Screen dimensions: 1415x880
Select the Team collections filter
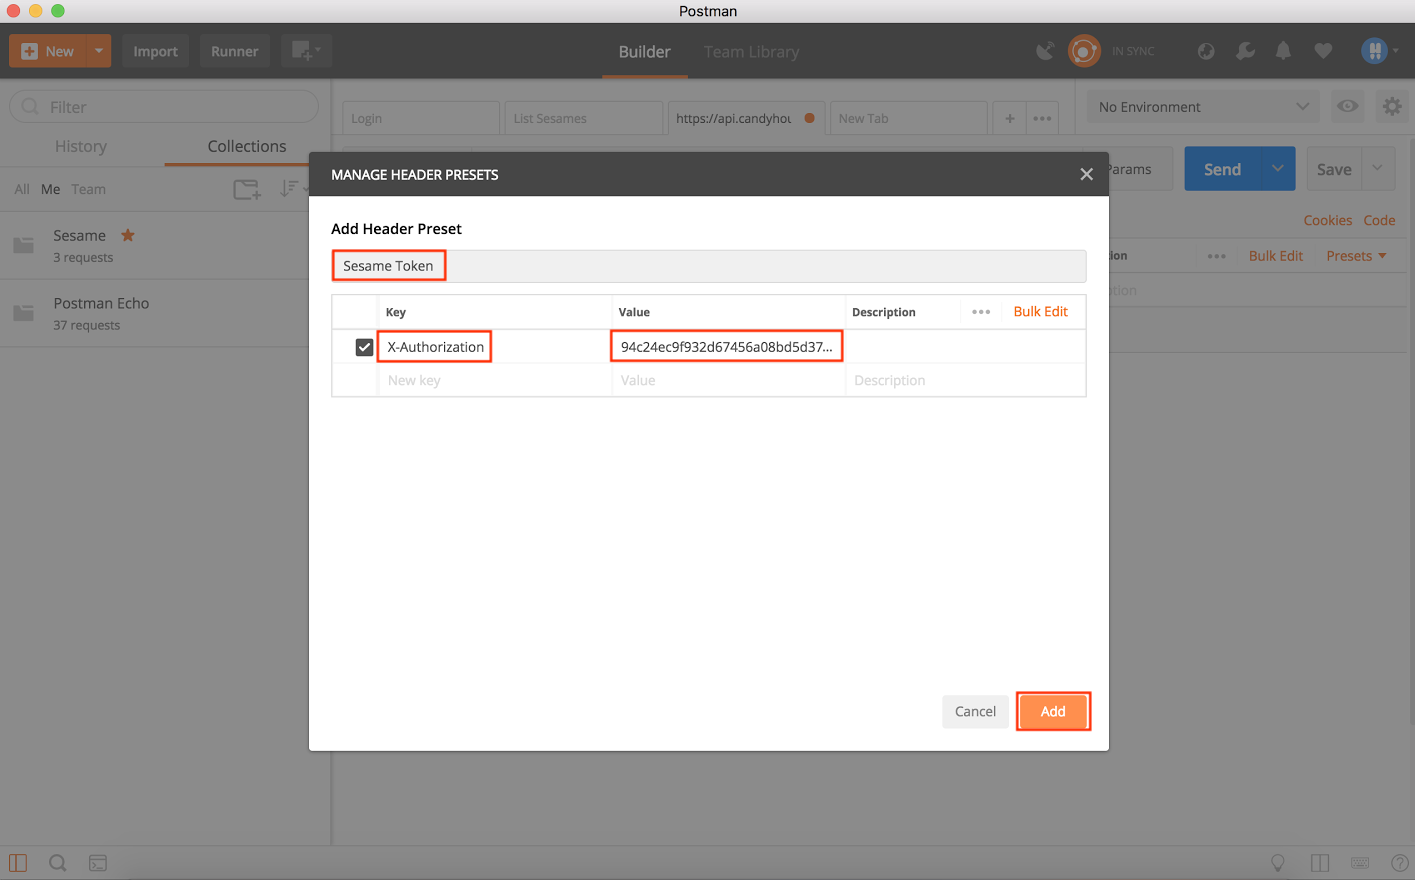click(x=88, y=189)
